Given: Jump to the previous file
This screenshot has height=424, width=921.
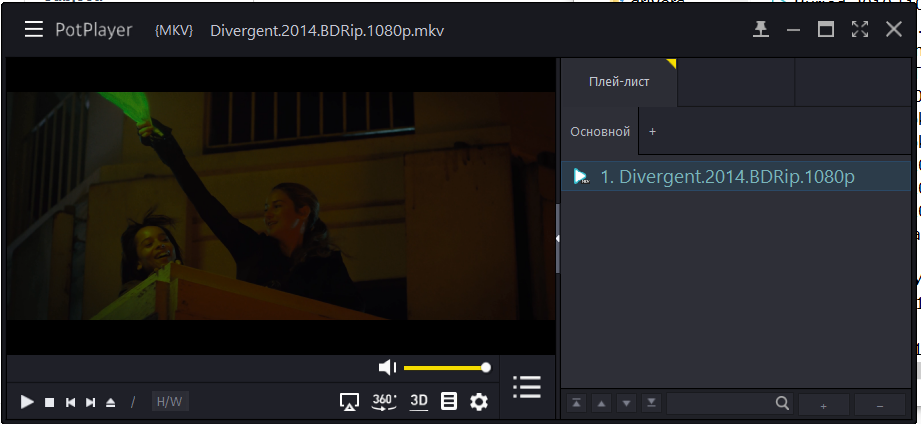Looking at the screenshot, I should [x=70, y=402].
